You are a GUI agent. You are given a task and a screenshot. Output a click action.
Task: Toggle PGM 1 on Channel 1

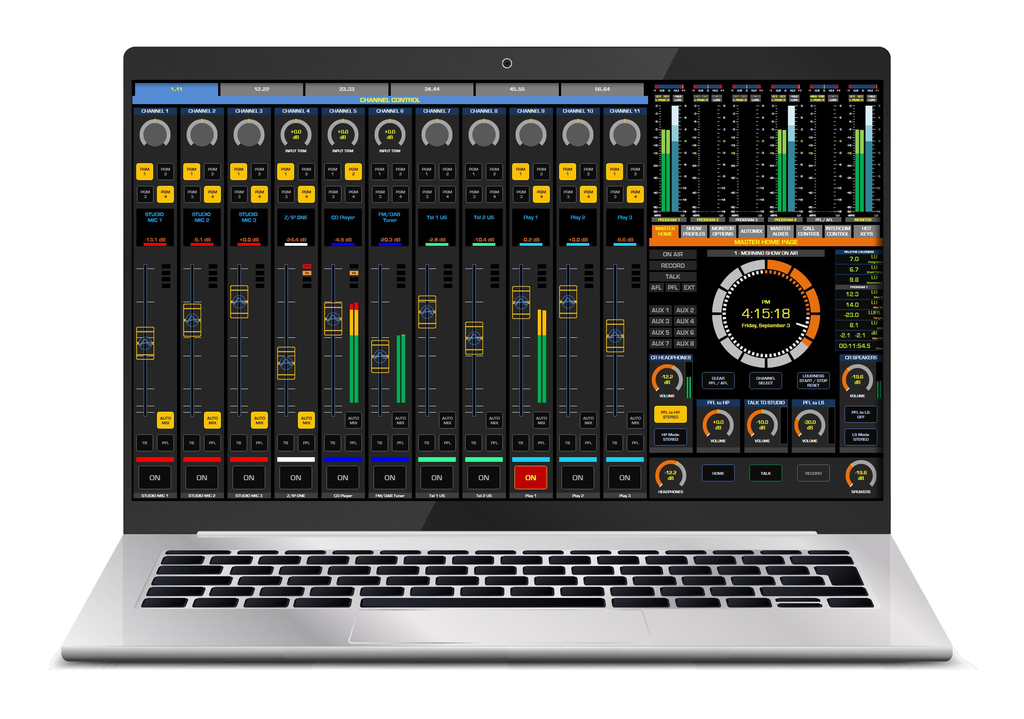point(144,171)
